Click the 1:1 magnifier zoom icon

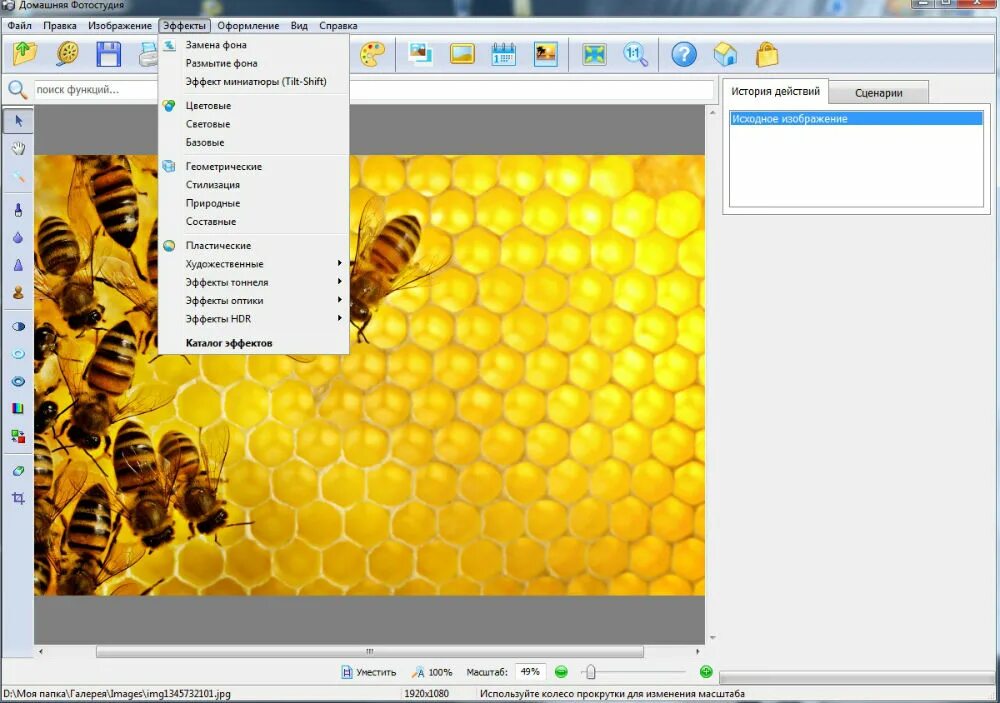click(x=635, y=54)
